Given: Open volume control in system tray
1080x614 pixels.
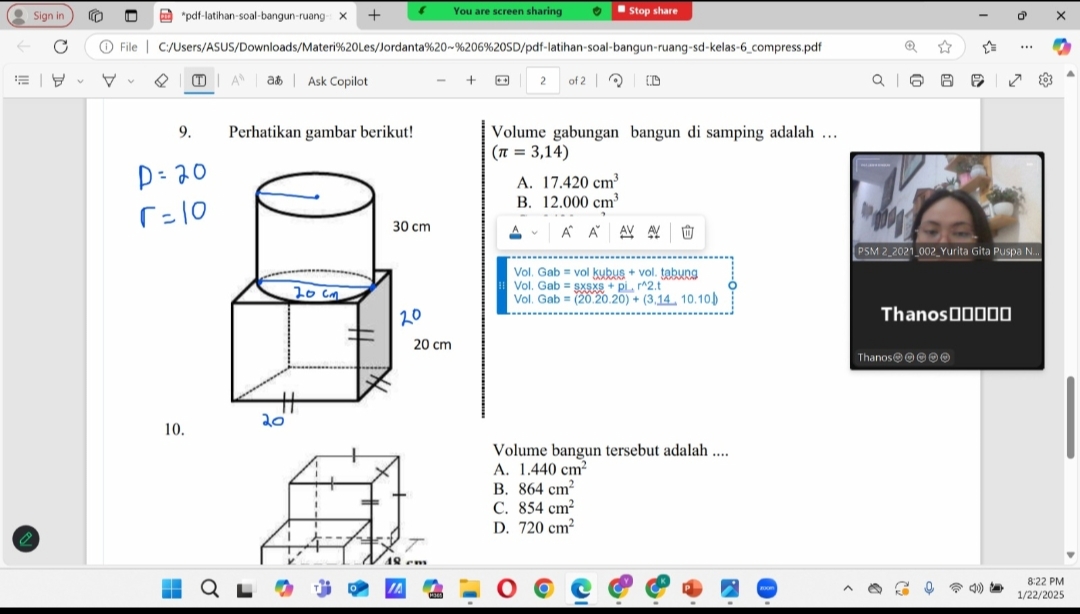Looking at the screenshot, I should [976, 589].
